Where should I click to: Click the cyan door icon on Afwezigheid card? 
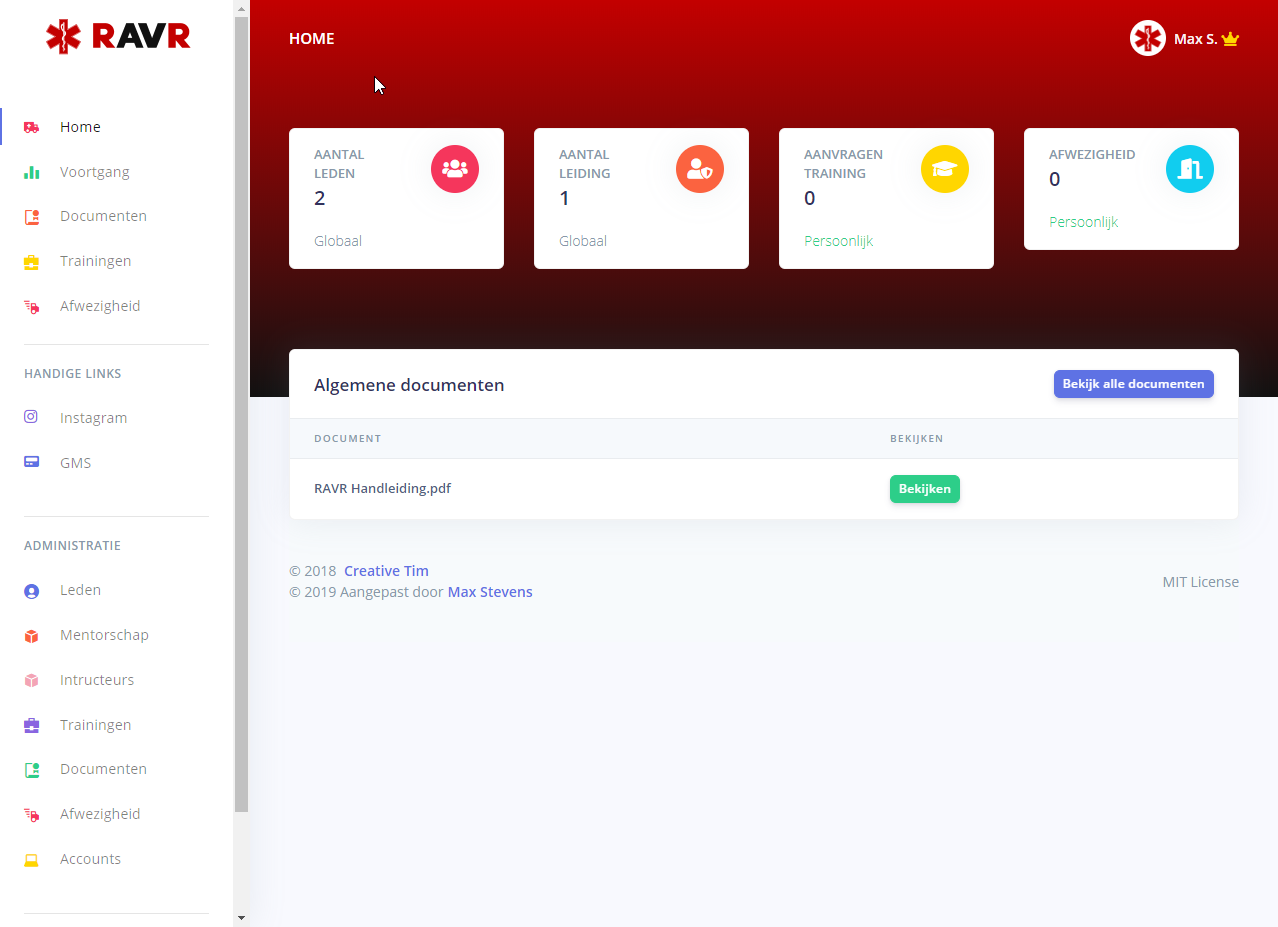[x=1190, y=169]
